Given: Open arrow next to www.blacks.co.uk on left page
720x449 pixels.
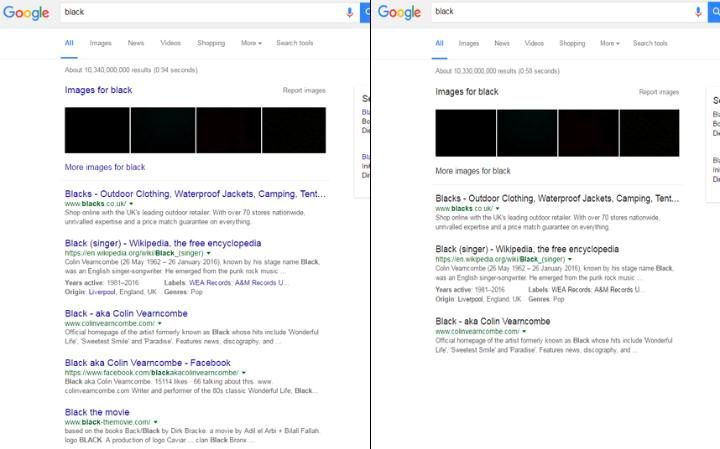Looking at the screenshot, I should (131, 204).
